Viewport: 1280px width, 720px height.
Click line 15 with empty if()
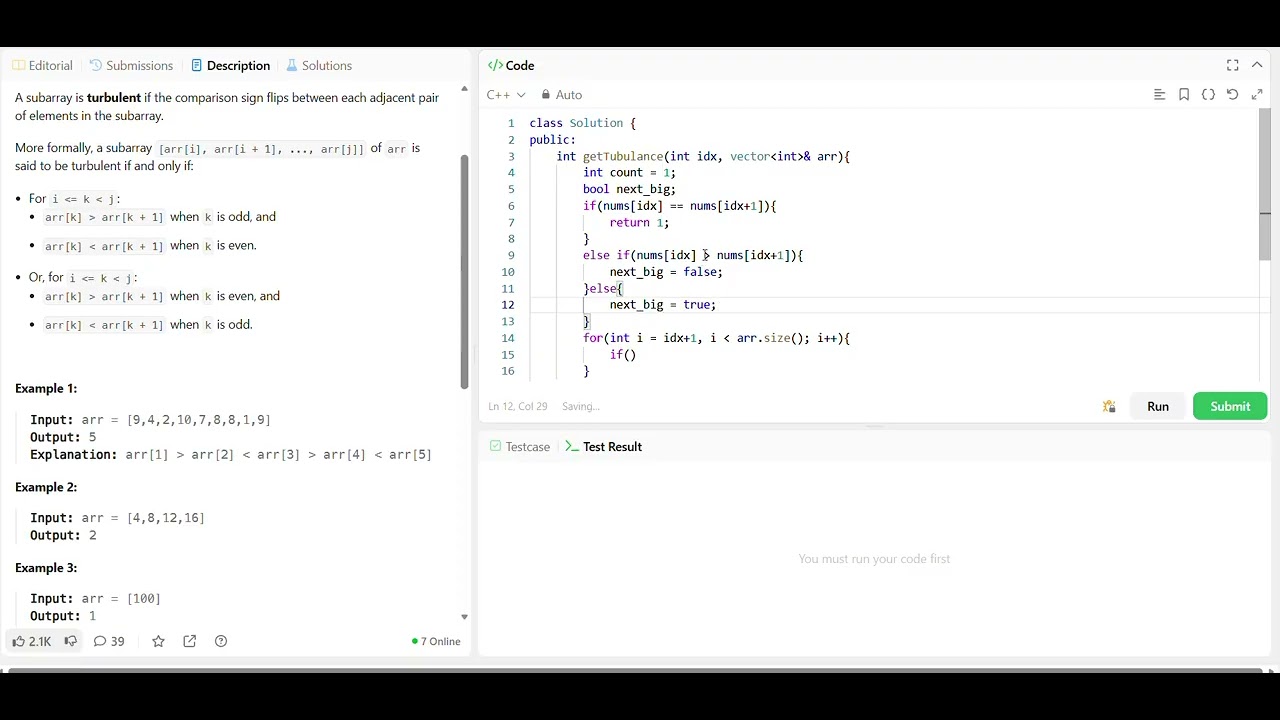click(622, 355)
